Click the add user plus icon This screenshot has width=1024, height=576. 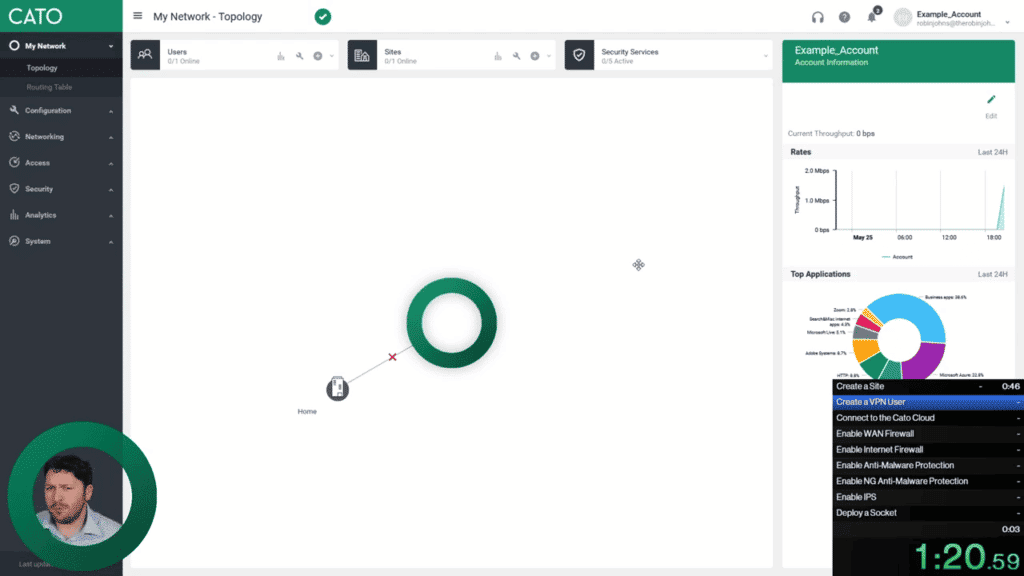coord(318,56)
